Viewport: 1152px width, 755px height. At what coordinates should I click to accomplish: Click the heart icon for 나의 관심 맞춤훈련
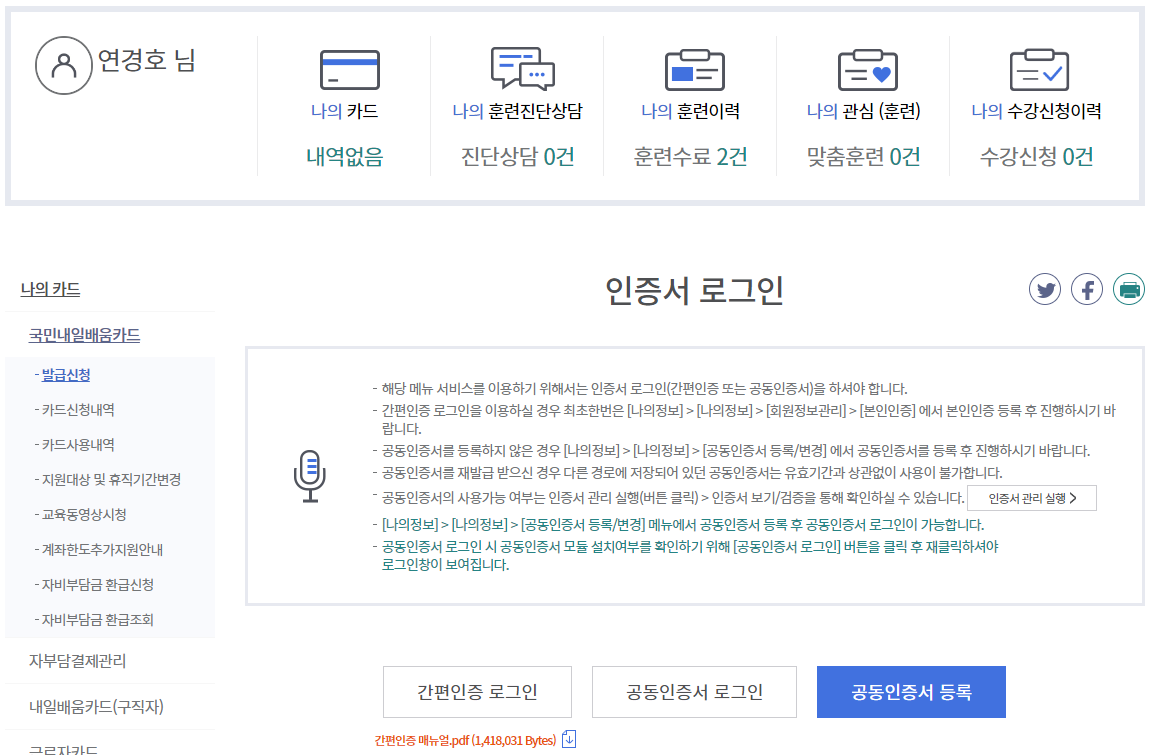click(866, 70)
